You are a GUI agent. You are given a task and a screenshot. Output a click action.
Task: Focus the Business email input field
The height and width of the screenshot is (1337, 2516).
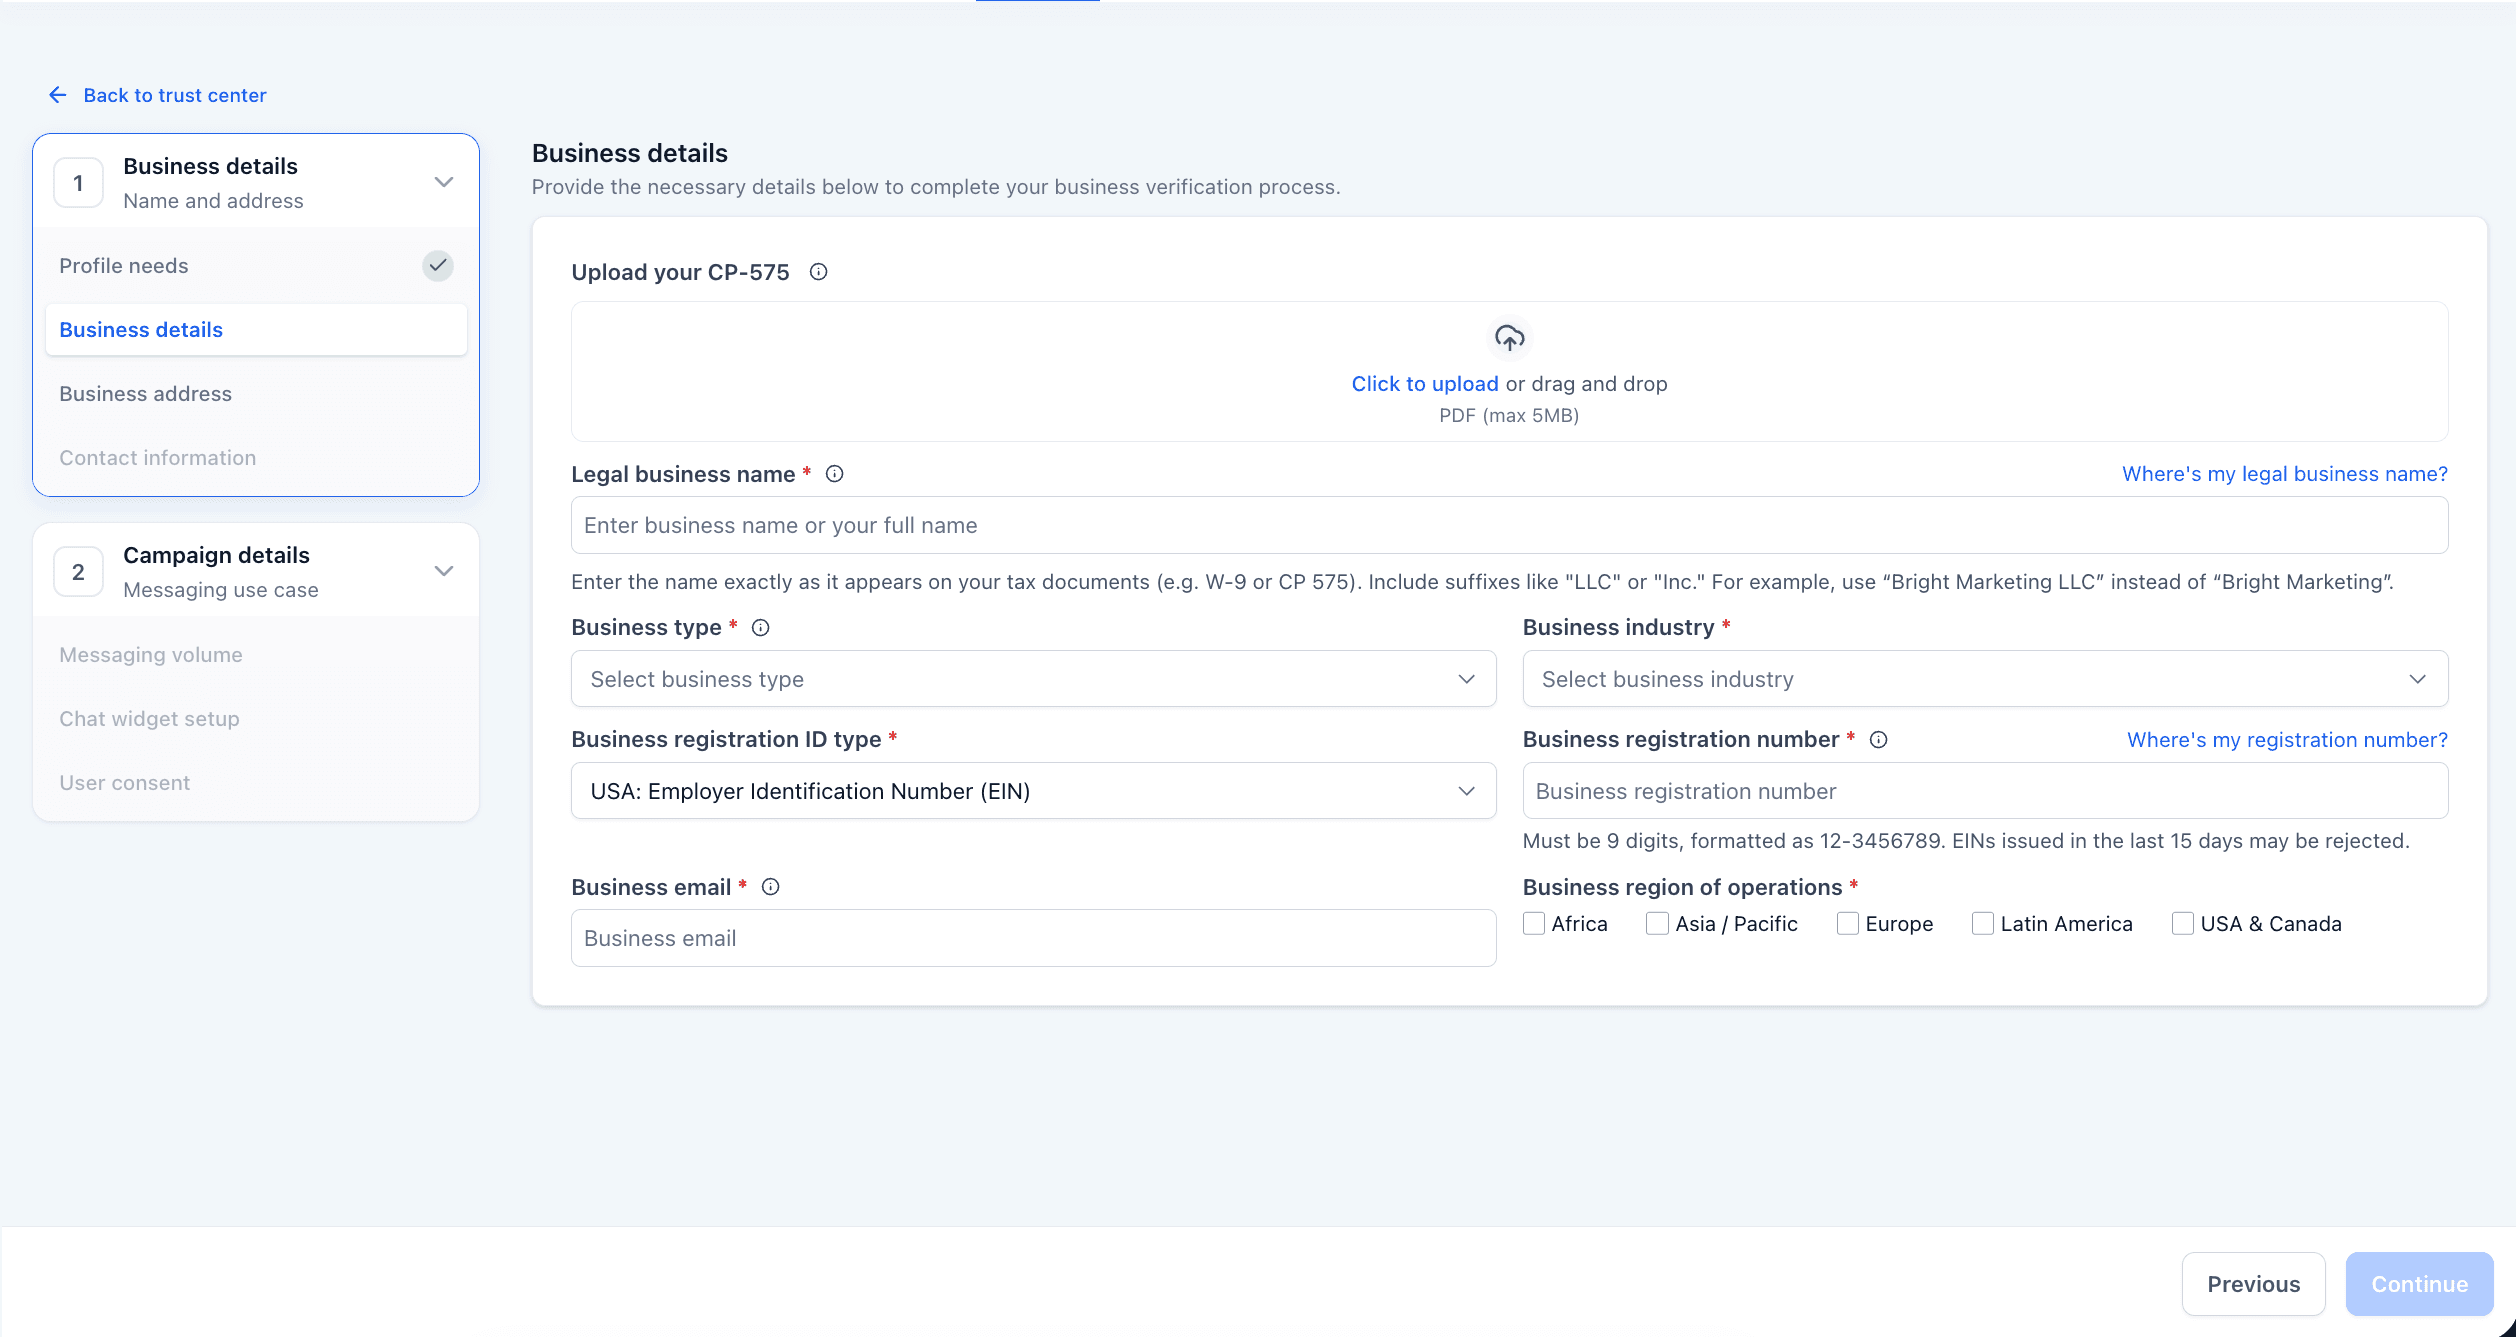coord(1033,938)
